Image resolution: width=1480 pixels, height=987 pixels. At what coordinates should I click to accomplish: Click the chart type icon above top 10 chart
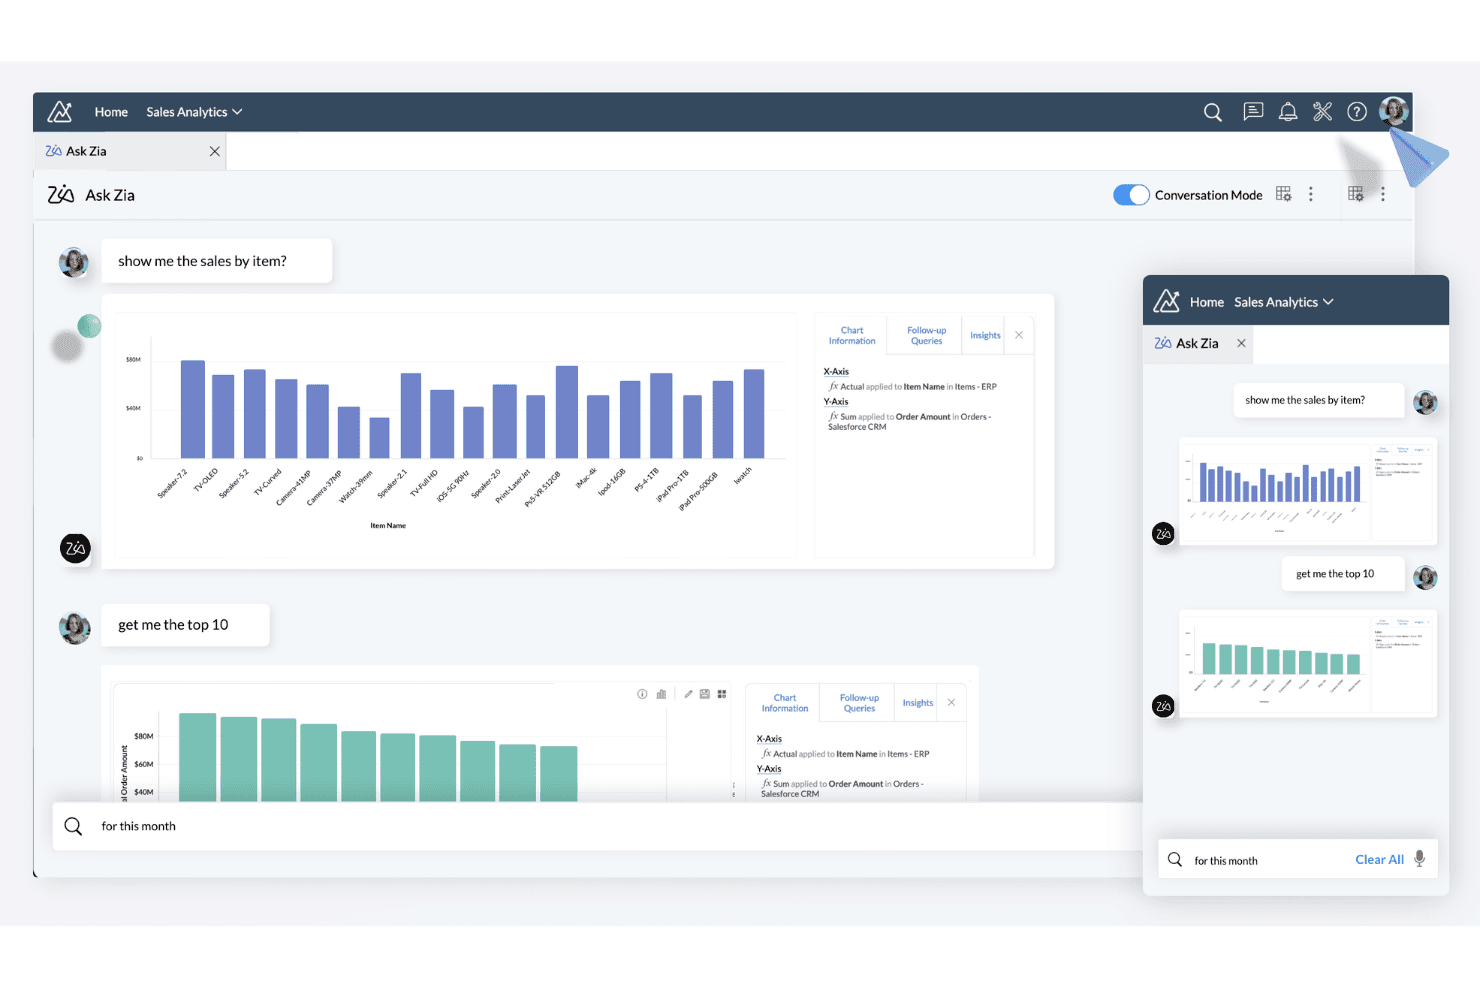[x=661, y=694]
